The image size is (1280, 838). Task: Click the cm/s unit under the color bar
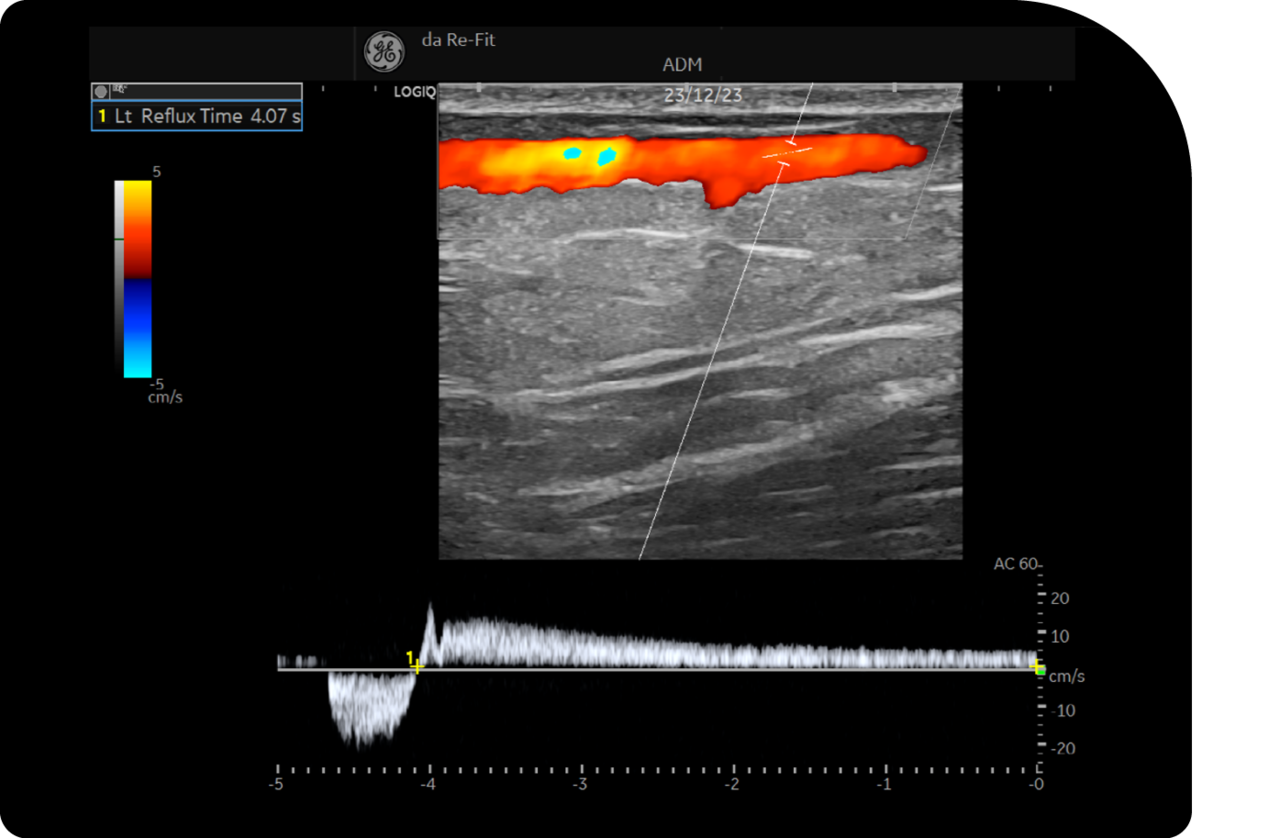pyautogui.click(x=165, y=397)
